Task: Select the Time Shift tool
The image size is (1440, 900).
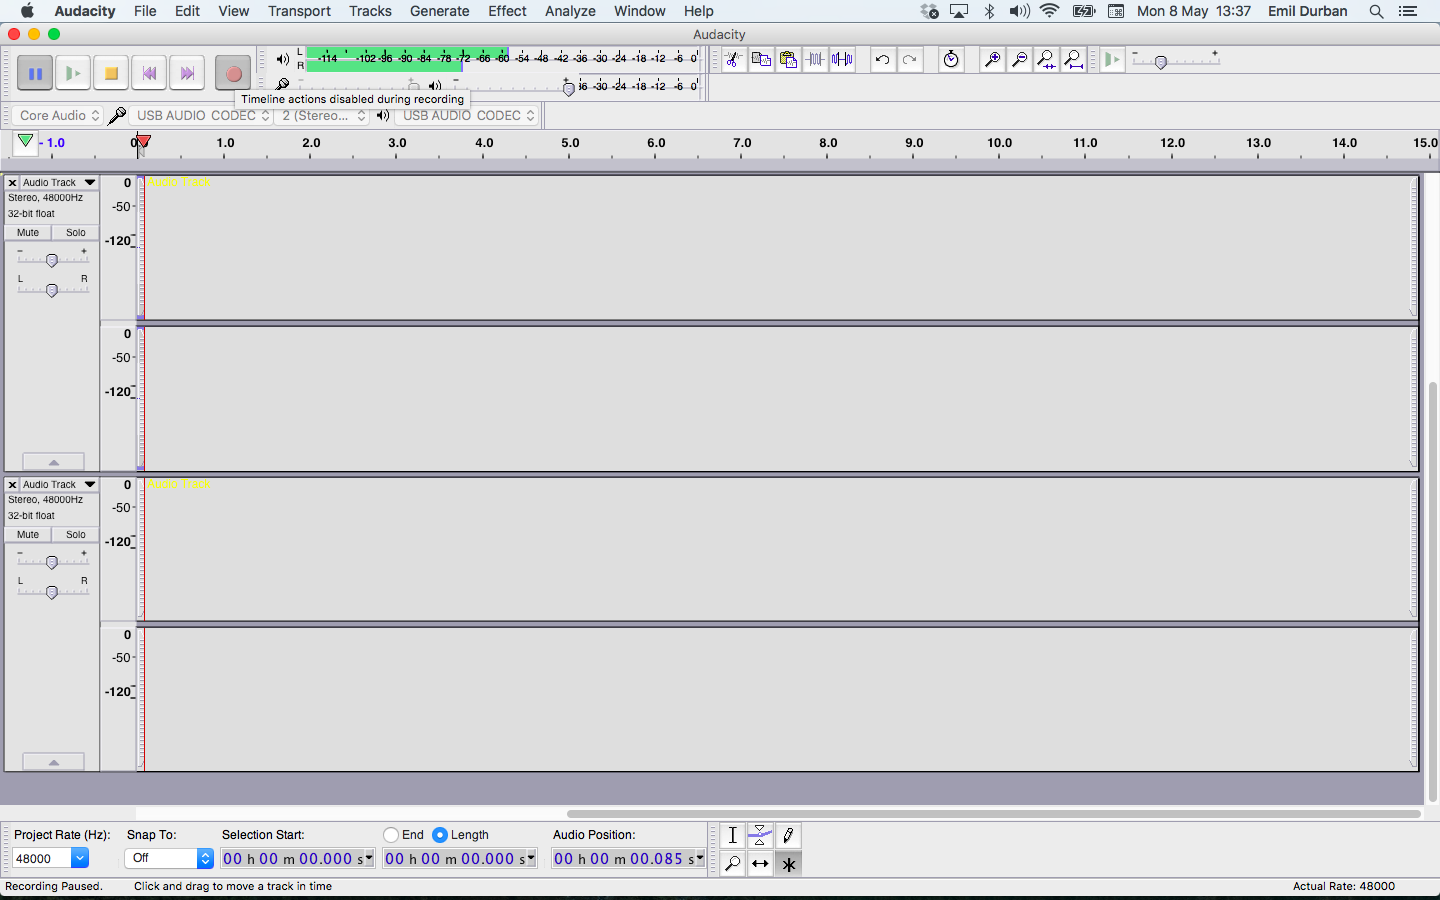Action: [760, 863]
